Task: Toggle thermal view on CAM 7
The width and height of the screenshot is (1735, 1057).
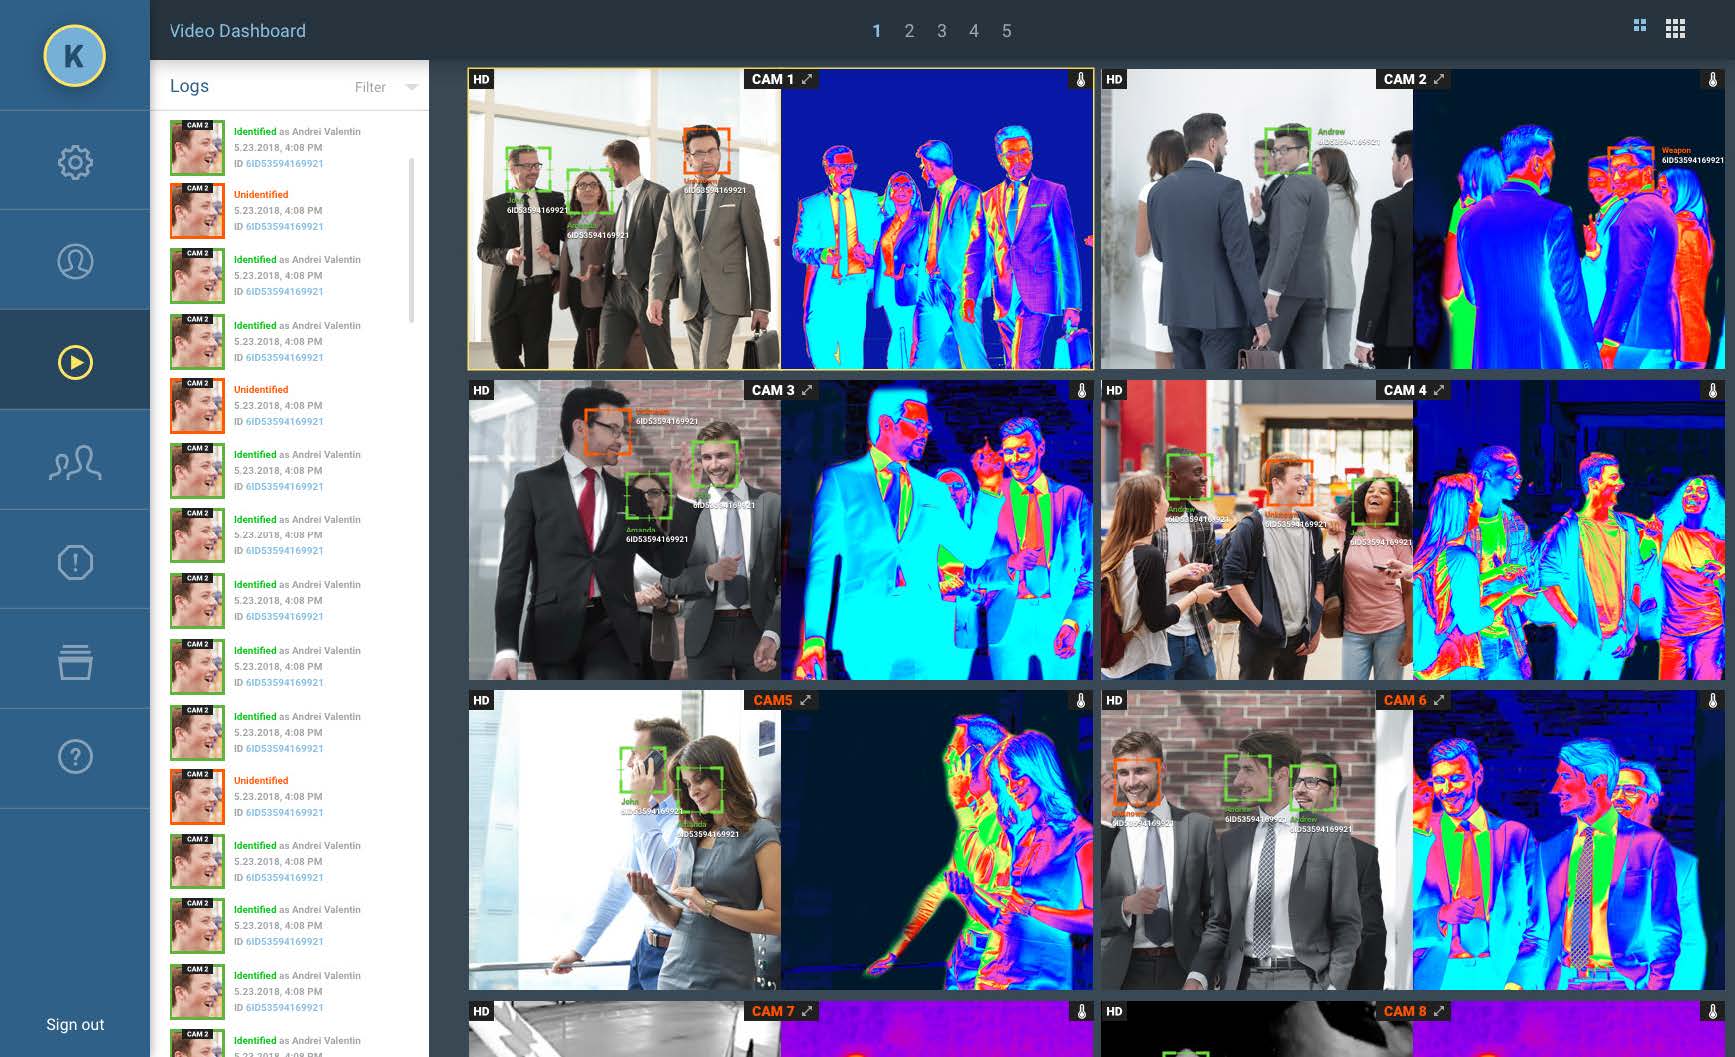Action: point(1081,1012)
